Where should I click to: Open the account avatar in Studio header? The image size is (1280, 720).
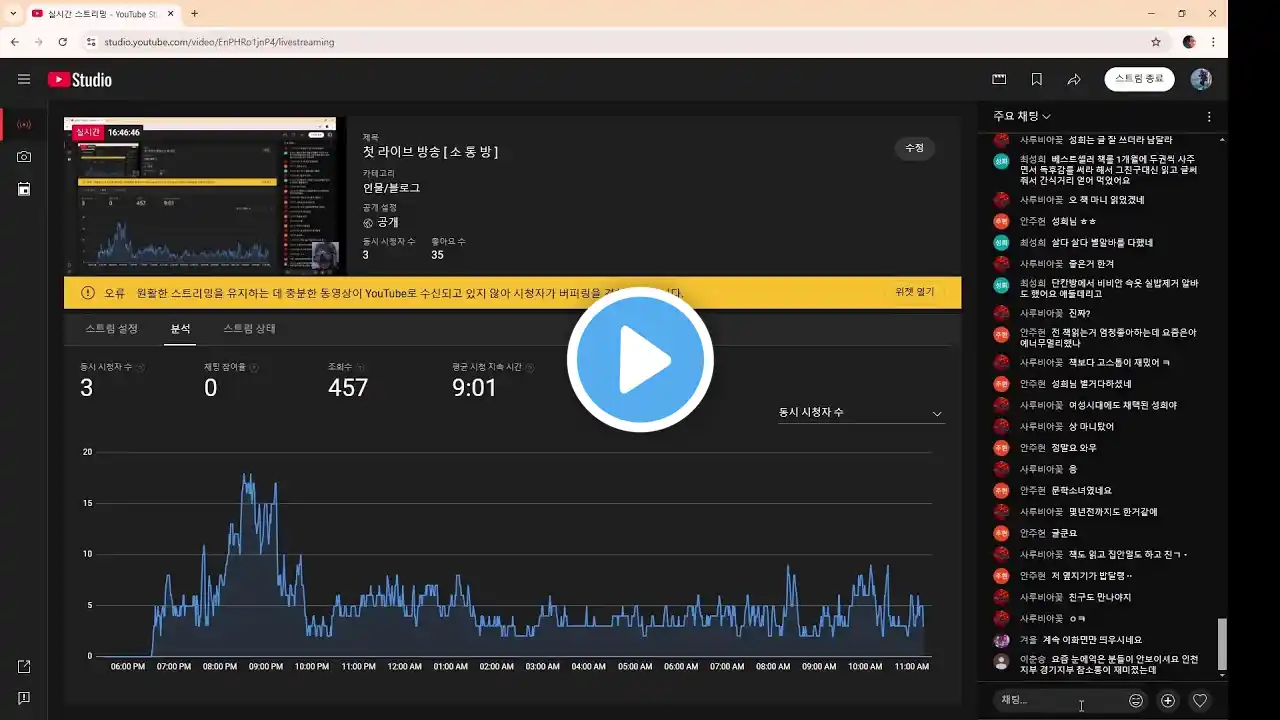pyautogui.click(x=1201, y=79)
